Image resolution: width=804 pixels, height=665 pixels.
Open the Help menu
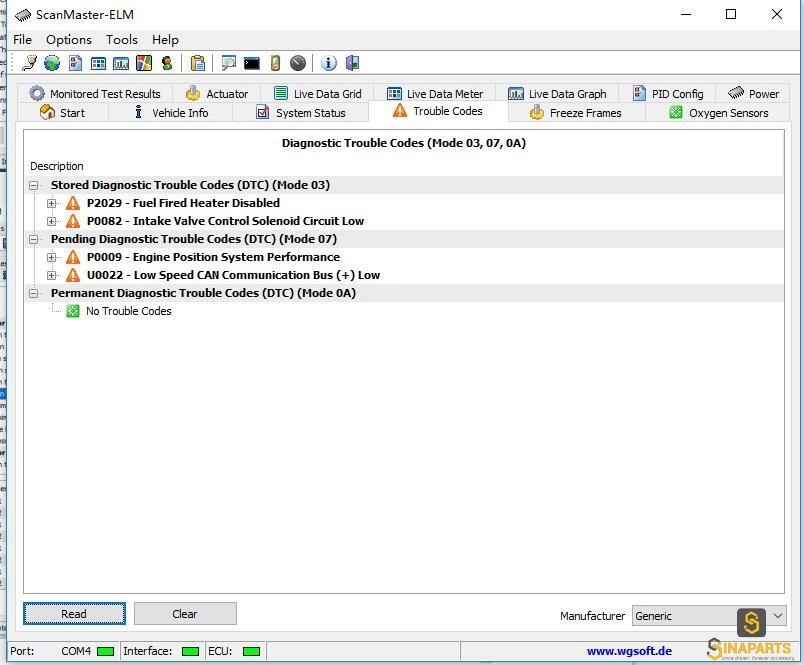(x=165, y=39)
